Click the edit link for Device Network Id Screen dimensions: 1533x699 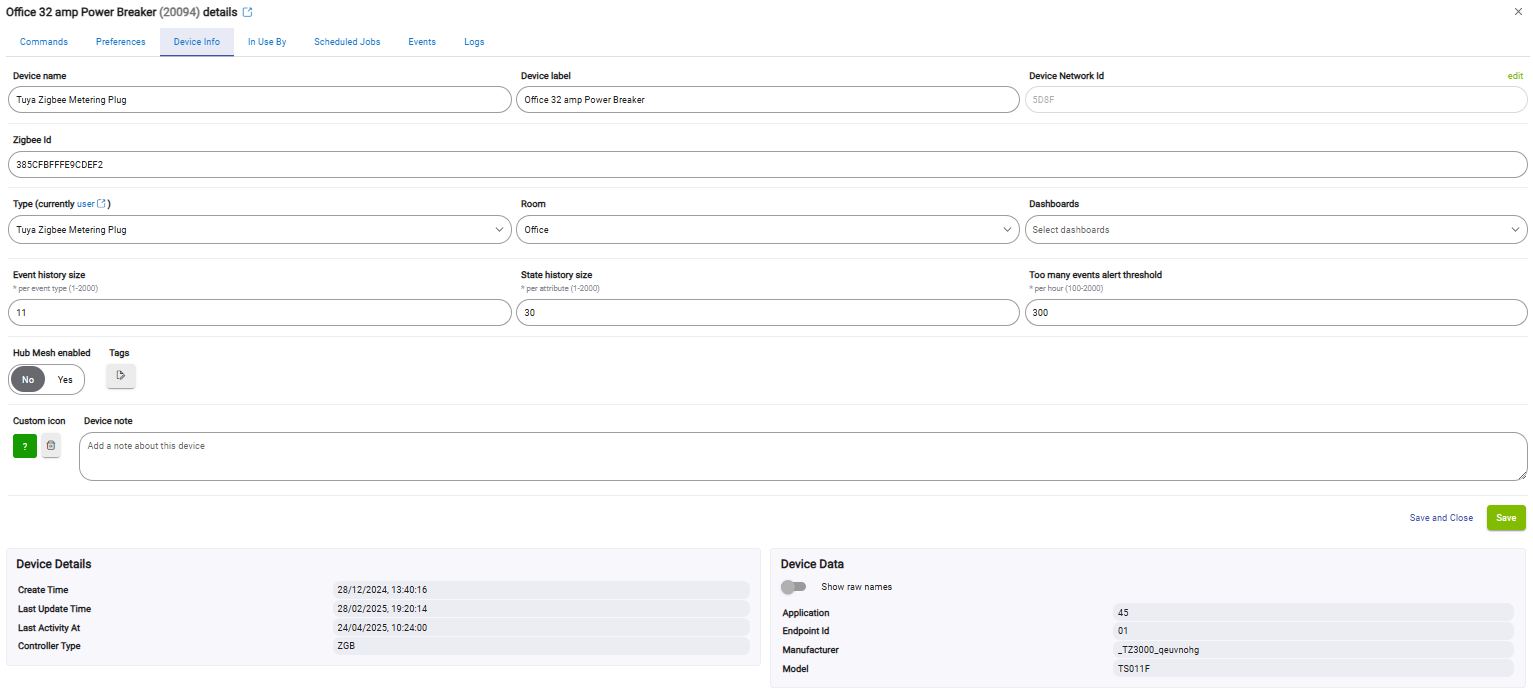point(1515,76)
